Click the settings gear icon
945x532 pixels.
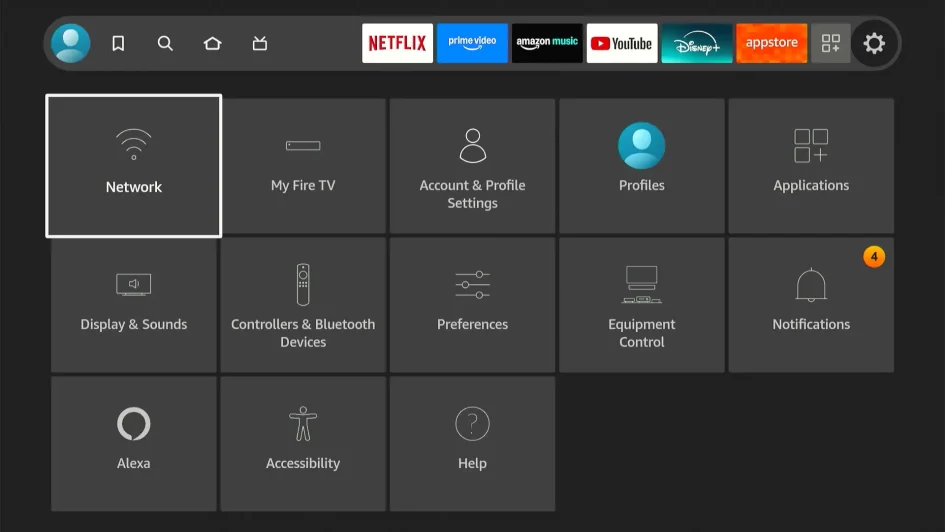[x=874, y=43]
